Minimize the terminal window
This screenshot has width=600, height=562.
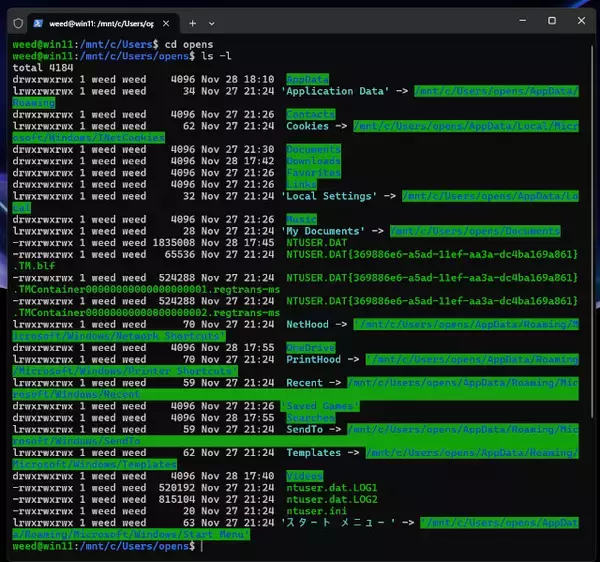[x=522, y=20]
